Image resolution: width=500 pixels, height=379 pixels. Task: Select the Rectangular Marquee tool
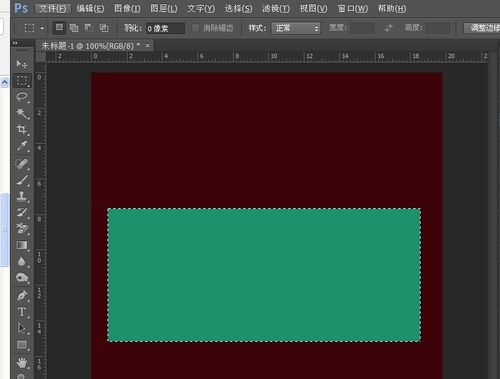pyautogui.click(x=22, y=80)
